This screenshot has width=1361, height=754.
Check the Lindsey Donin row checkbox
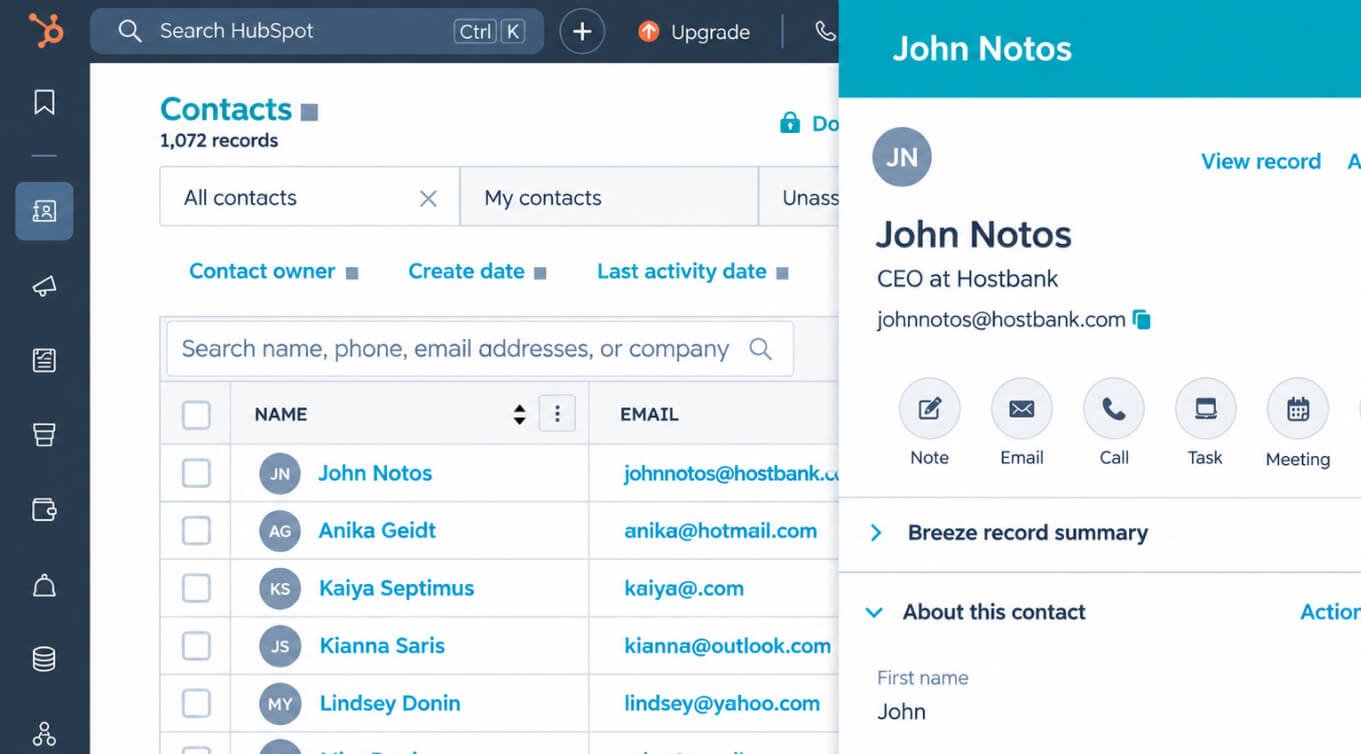pos(196,704)
